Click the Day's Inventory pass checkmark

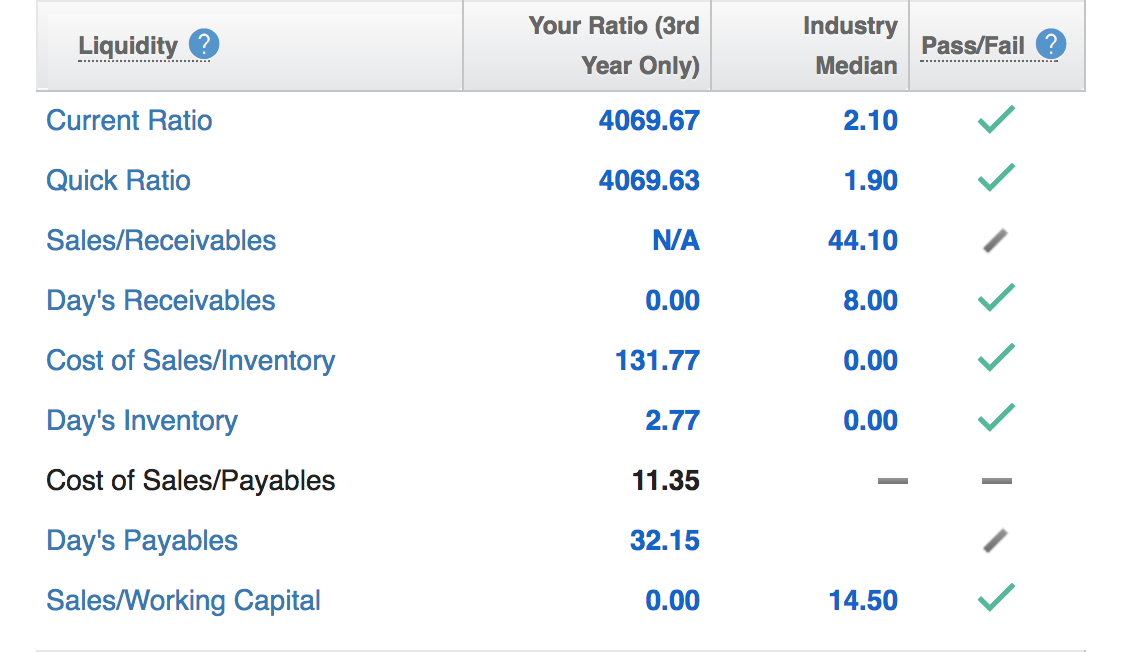pyautogui.click(x=996, y=420)
